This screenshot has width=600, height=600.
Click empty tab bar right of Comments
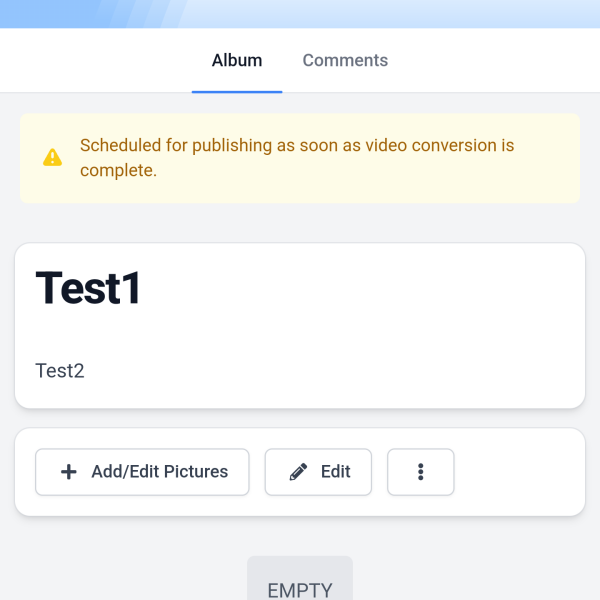[500, 60]
